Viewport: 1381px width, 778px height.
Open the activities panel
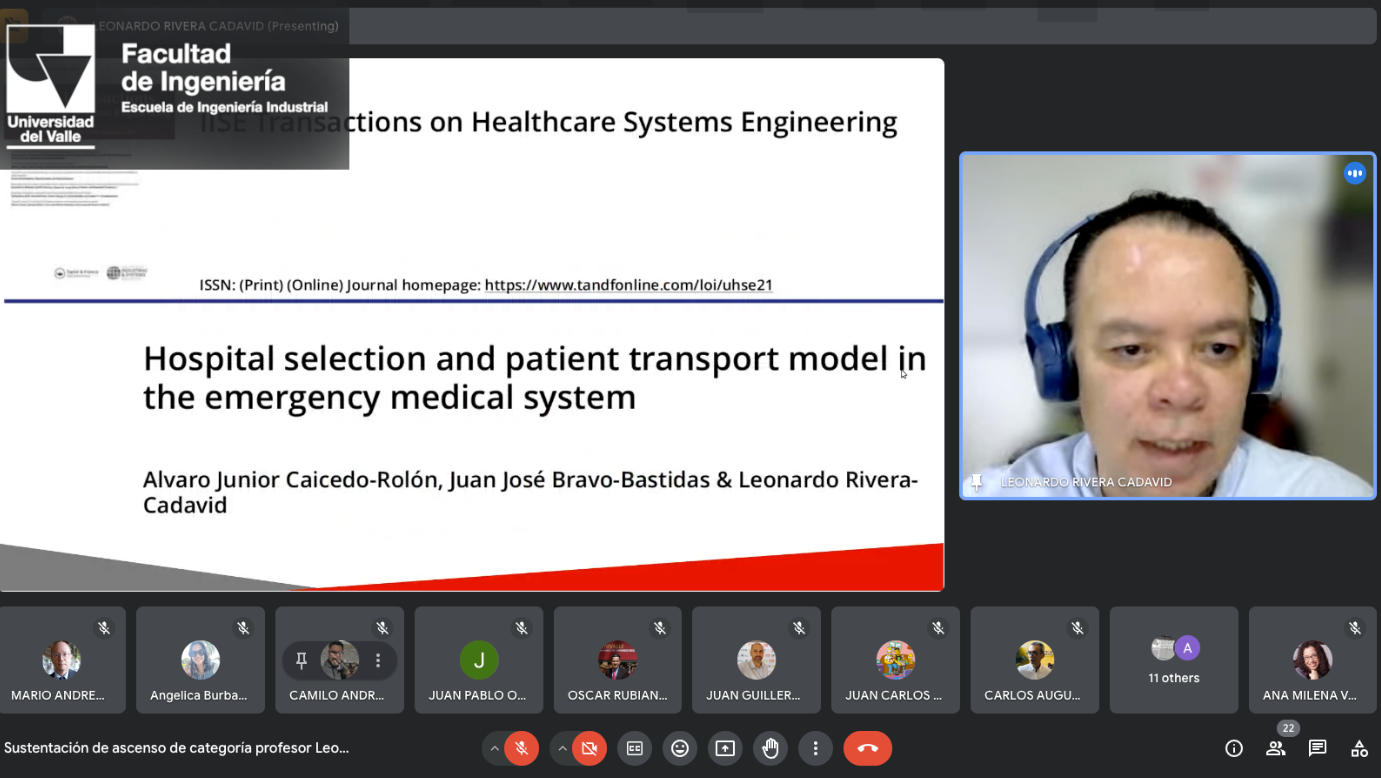[x=1359, y=748]
